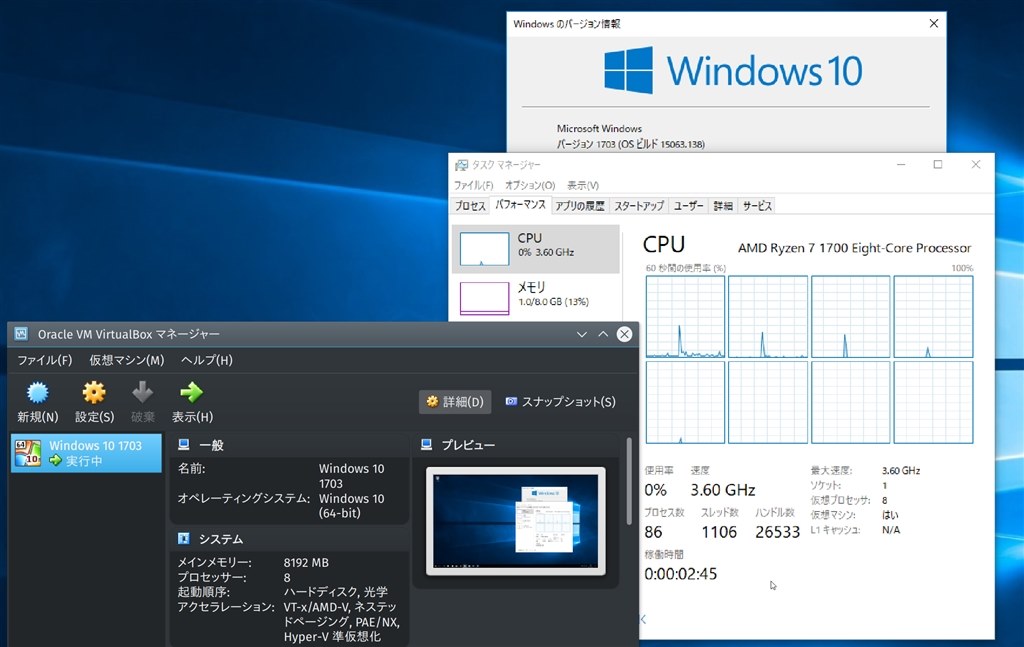Open App history (アプリの履歴) tab
This screenshot has width=1024, height=647.
(580, 206)
